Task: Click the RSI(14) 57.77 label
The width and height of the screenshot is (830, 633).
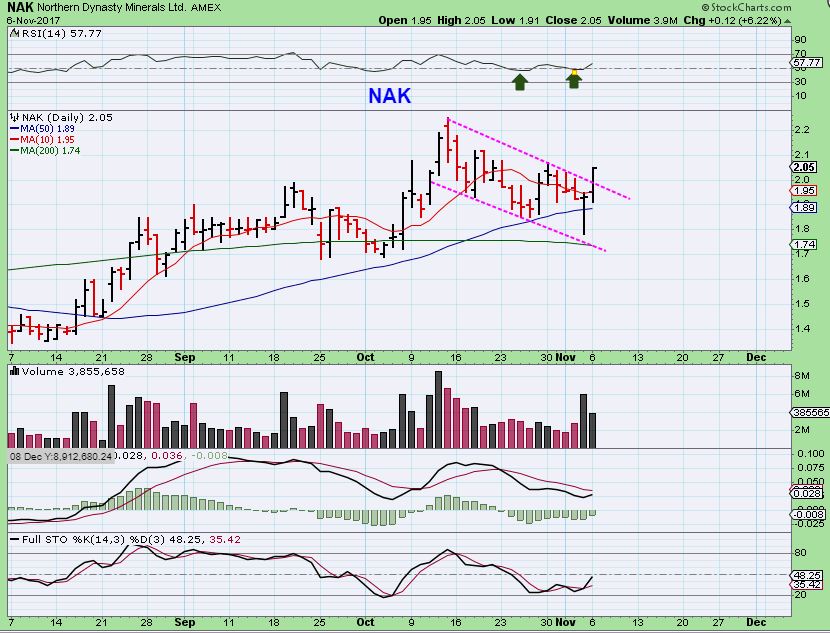Action: click(x=62, y=33)
